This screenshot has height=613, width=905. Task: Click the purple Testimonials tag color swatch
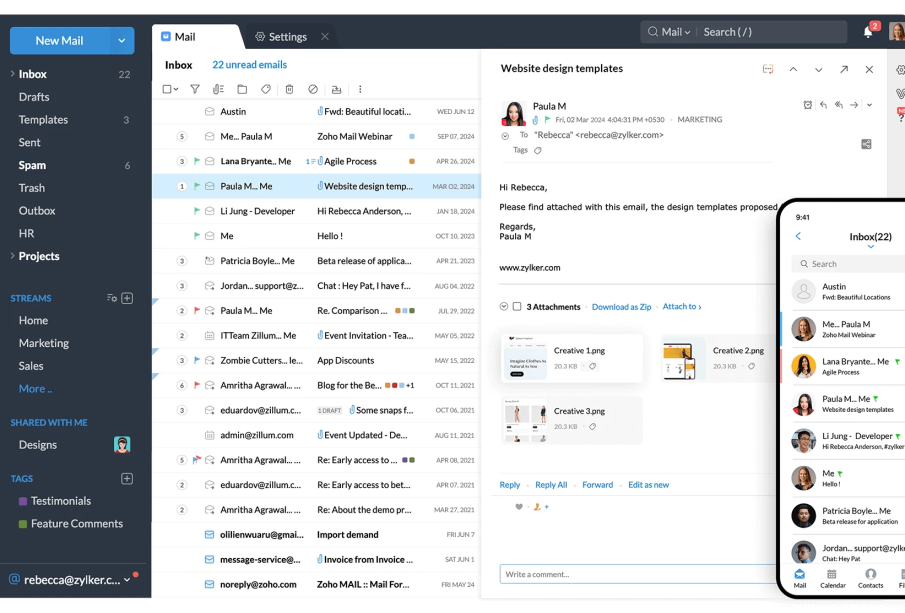pyautogui.click(x=23, y=501)
